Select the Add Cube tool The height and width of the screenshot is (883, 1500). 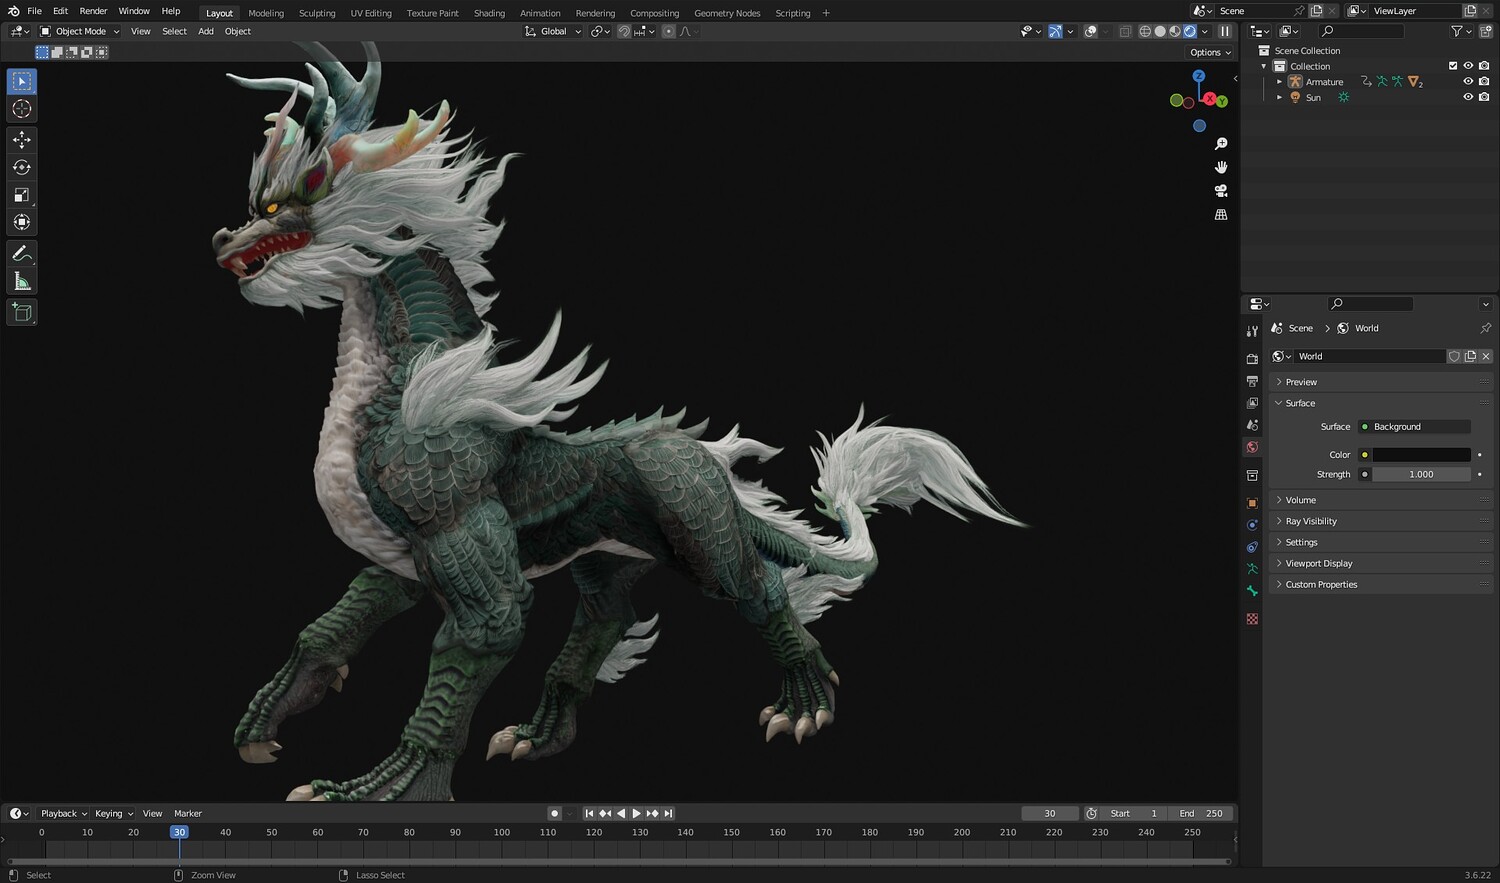tap(22, 313)
